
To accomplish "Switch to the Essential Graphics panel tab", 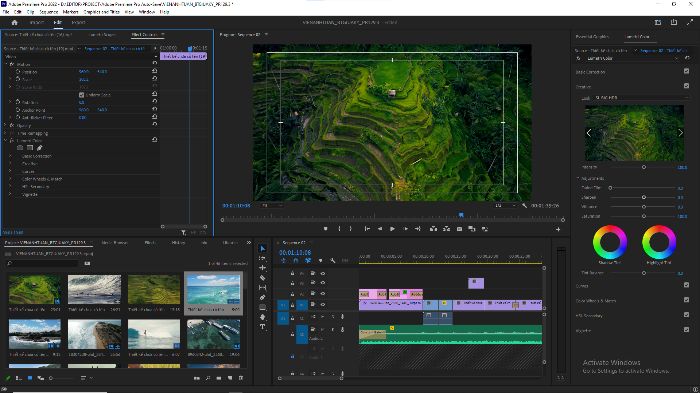I will coord(592,37).
